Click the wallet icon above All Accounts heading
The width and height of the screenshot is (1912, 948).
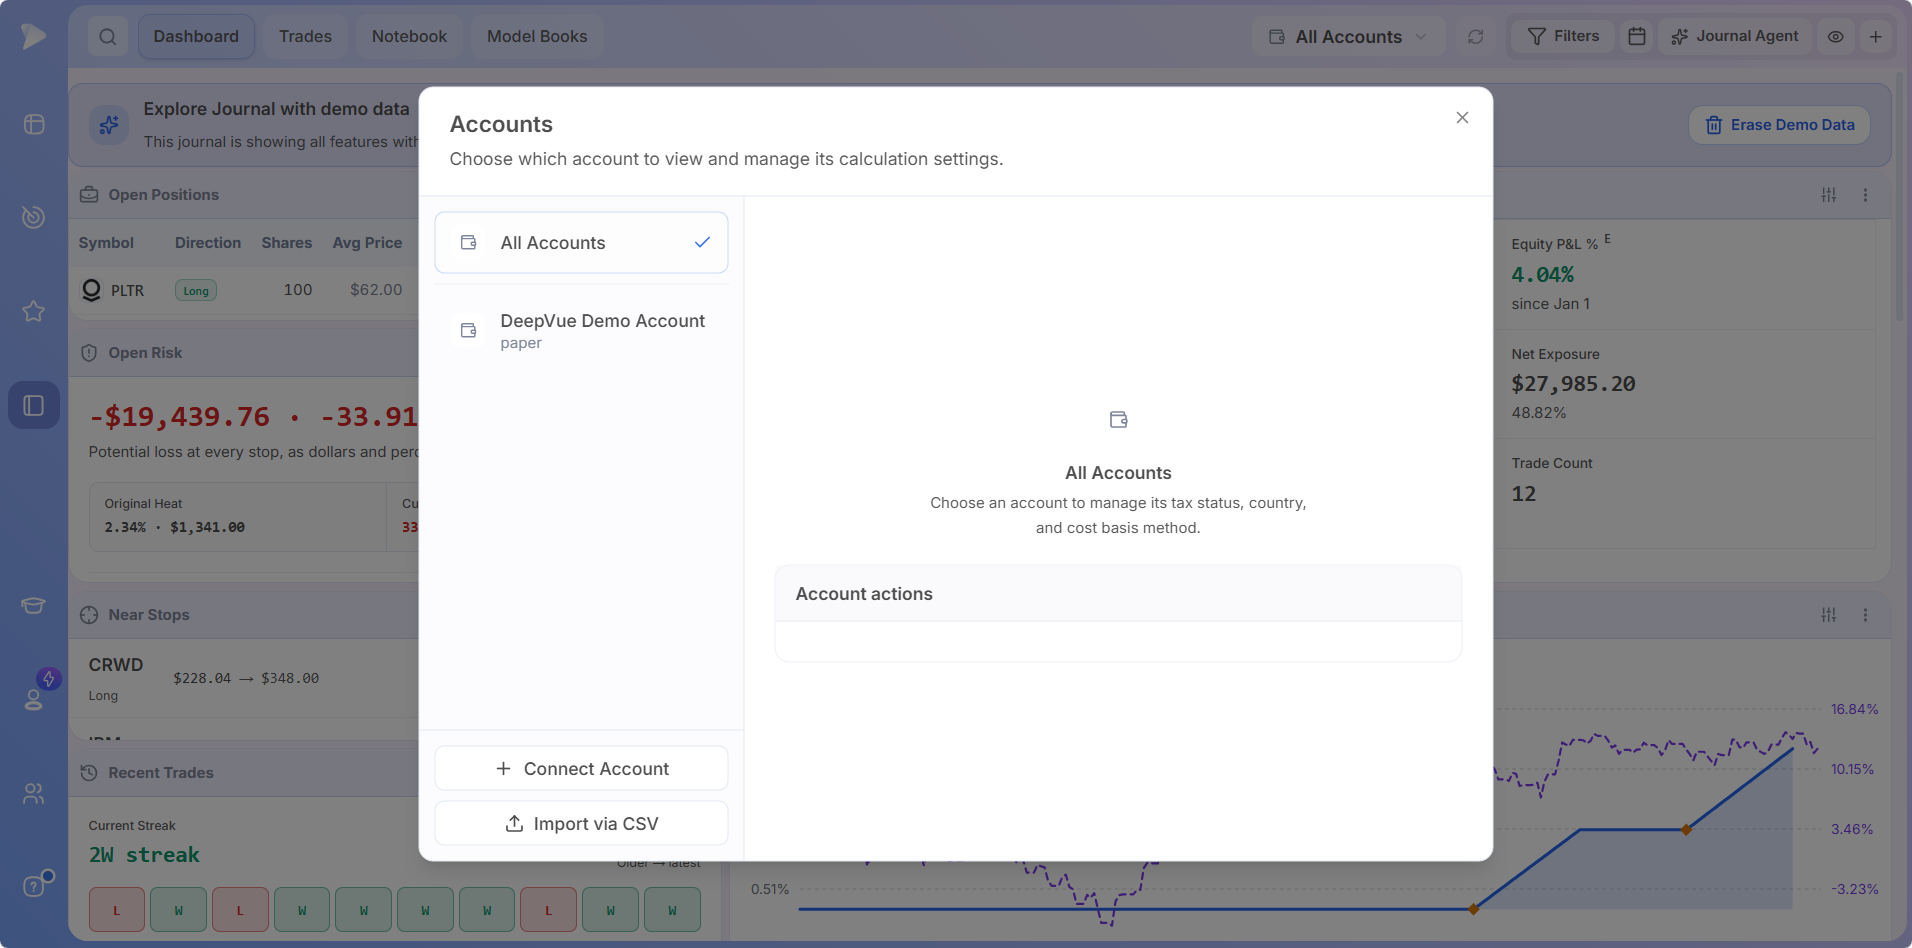(x=1118, y=420)
